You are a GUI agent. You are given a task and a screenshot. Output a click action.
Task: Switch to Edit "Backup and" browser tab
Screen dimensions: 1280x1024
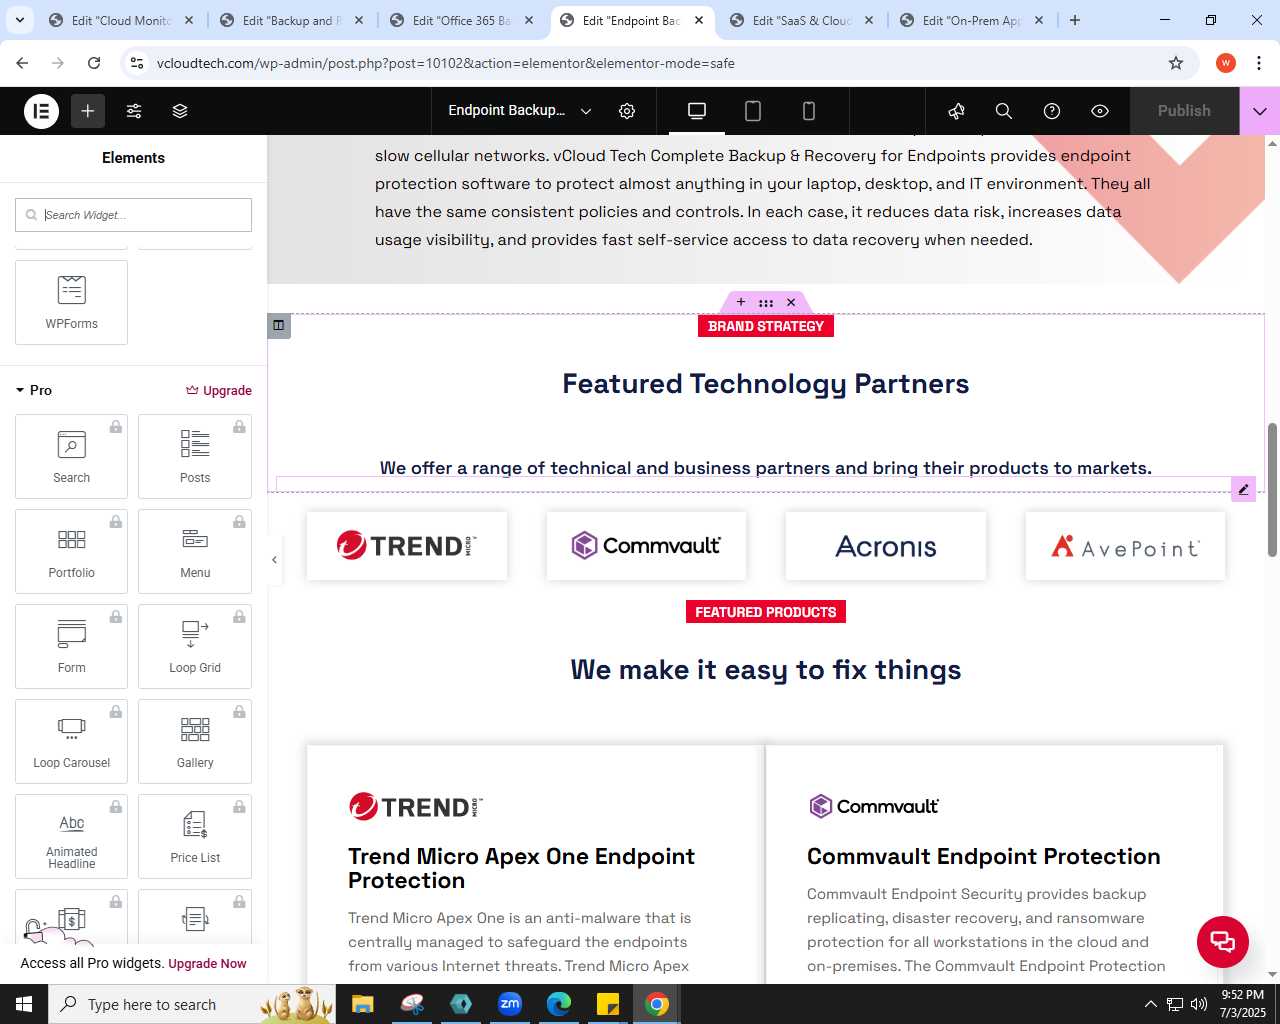pos(291,20)
